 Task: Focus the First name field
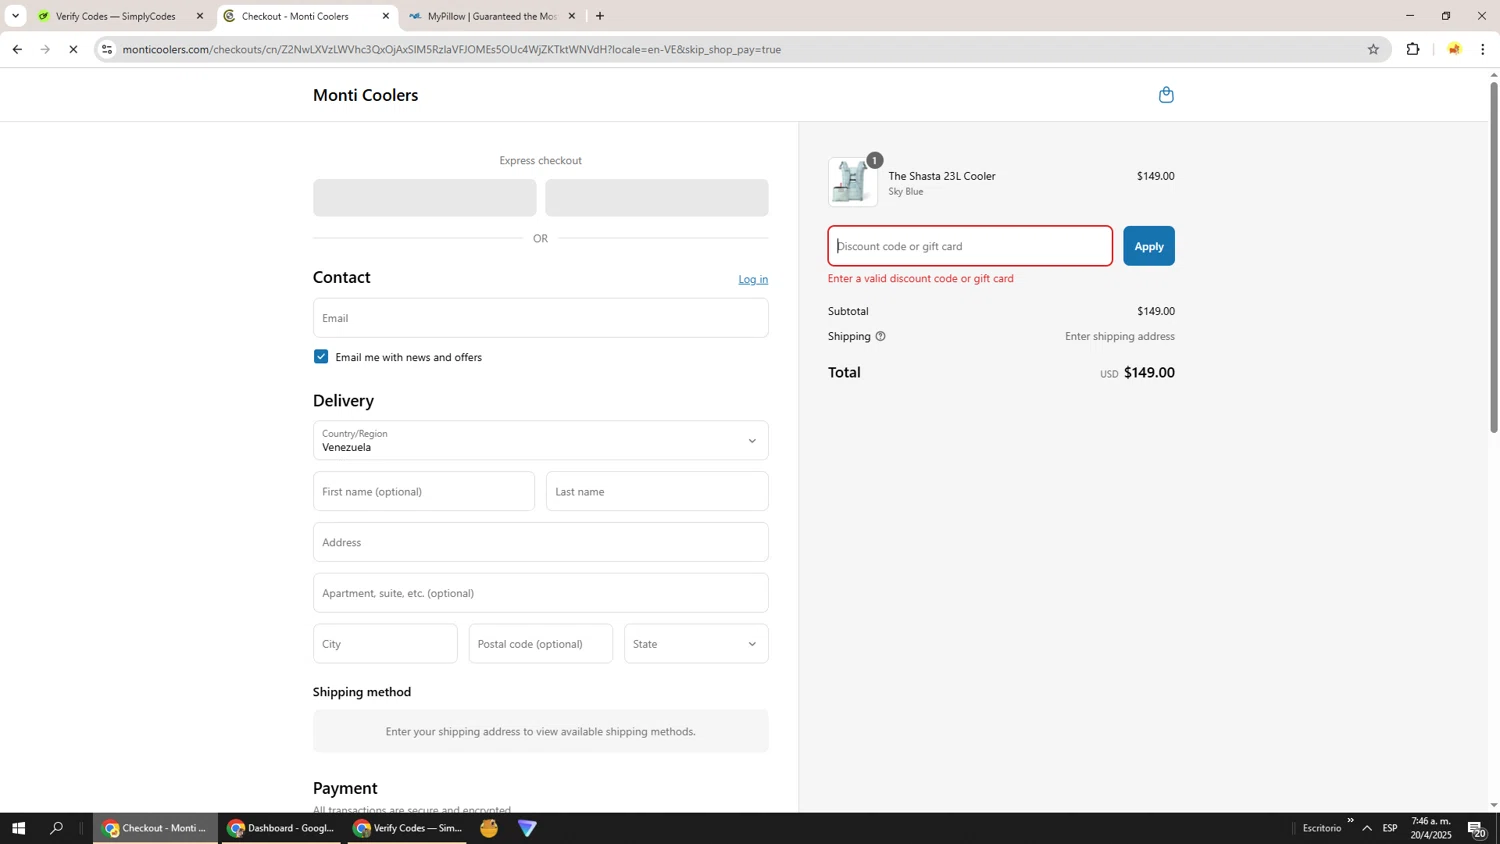pyautogui.click(x=424, y=492)
